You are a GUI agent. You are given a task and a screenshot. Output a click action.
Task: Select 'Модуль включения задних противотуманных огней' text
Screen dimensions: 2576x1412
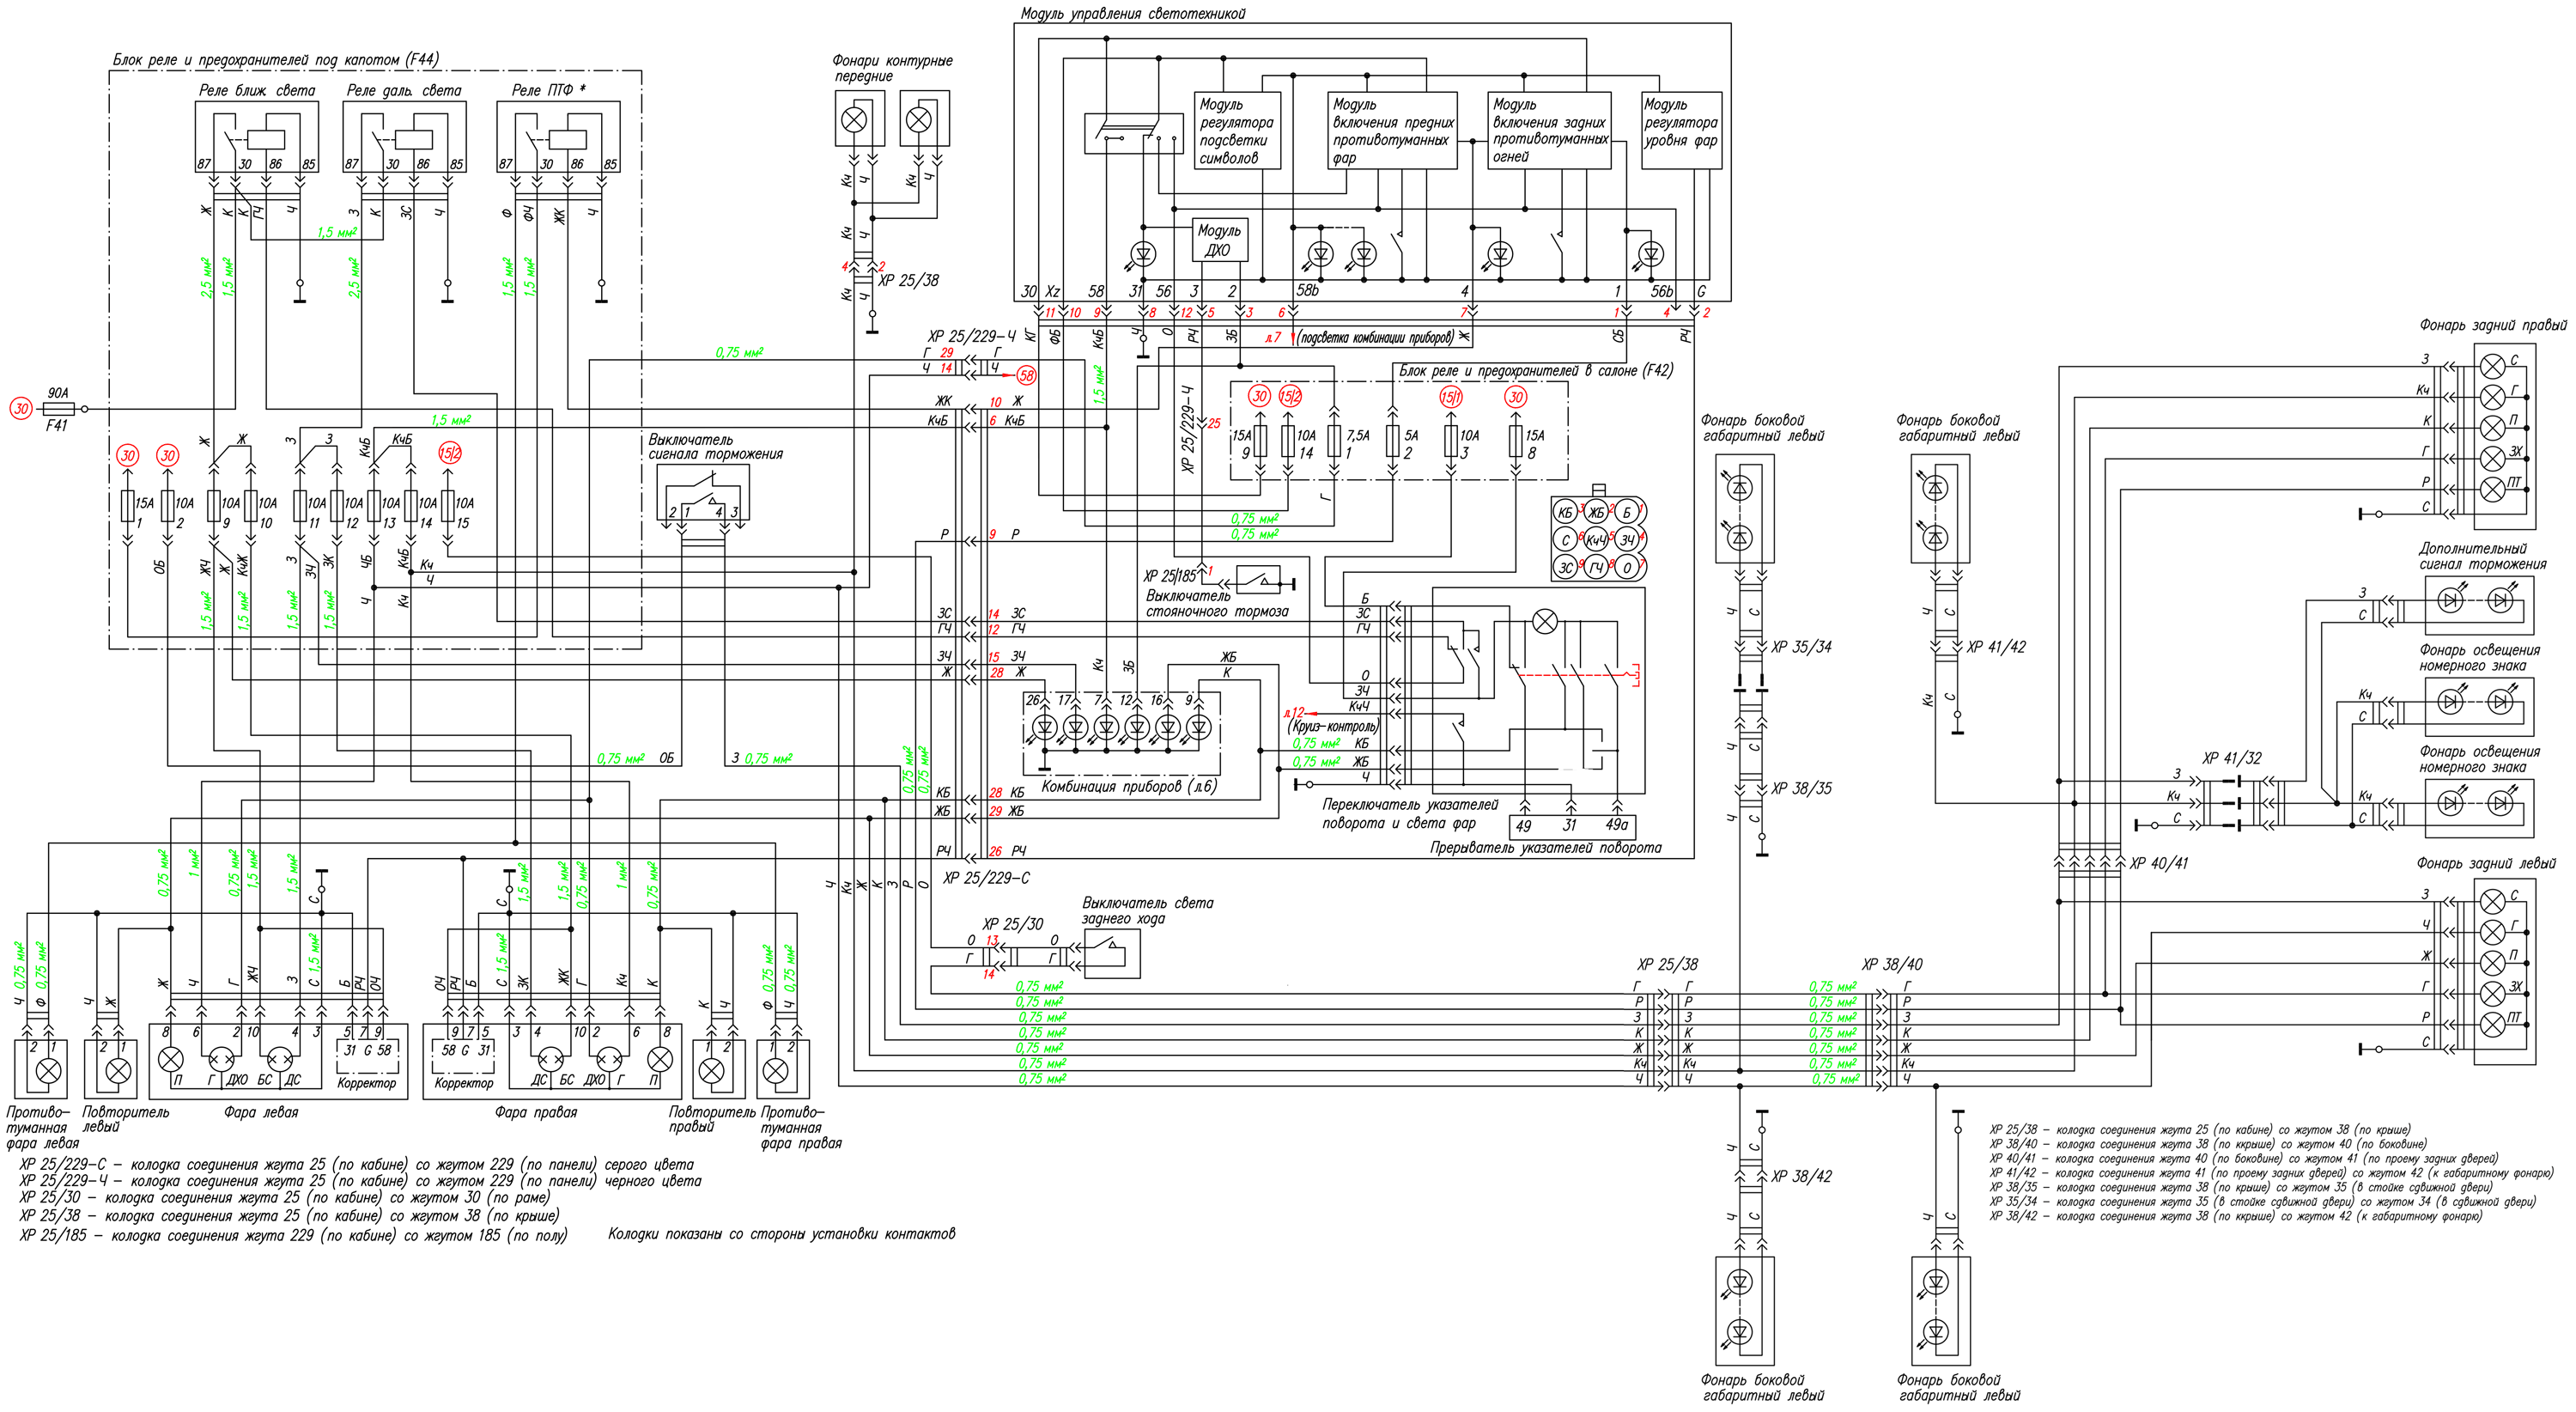(1550, 131)
